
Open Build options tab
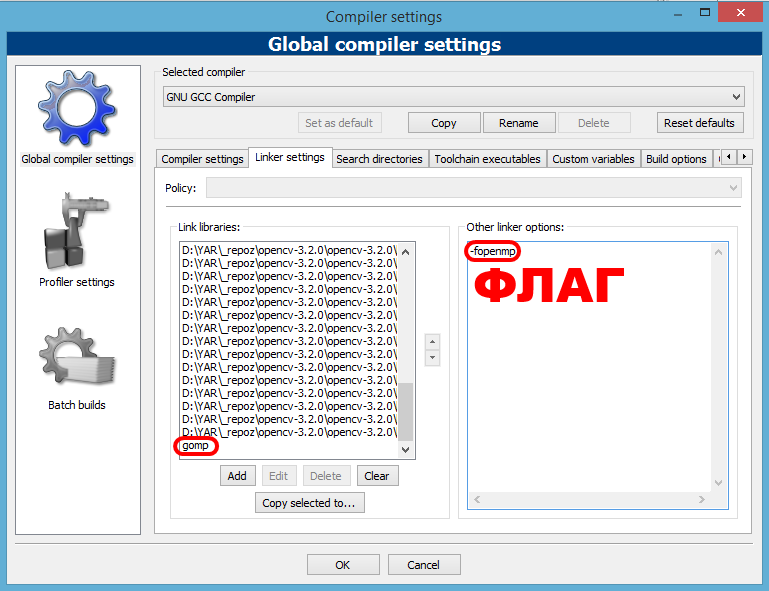point(676,159)
